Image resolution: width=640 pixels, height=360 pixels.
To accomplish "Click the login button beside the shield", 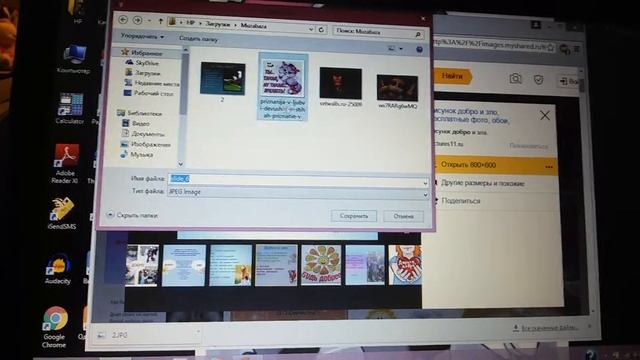I will click(x=568, y=82).
